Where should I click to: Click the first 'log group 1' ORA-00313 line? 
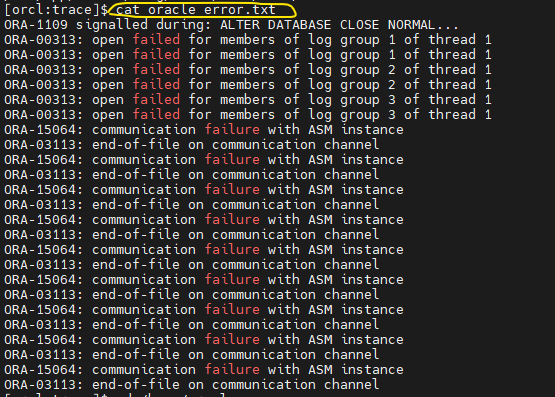(248, 40)
